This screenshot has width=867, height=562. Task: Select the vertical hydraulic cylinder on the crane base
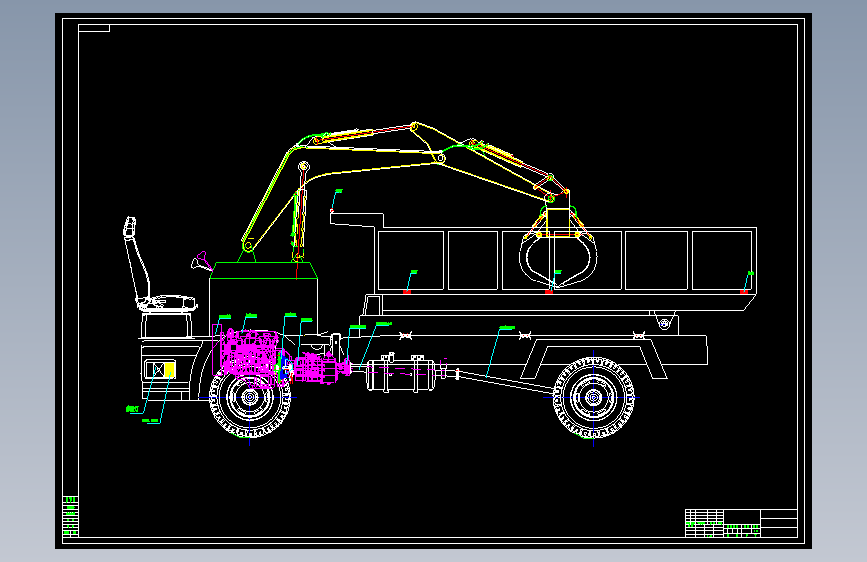pos(300,212)
